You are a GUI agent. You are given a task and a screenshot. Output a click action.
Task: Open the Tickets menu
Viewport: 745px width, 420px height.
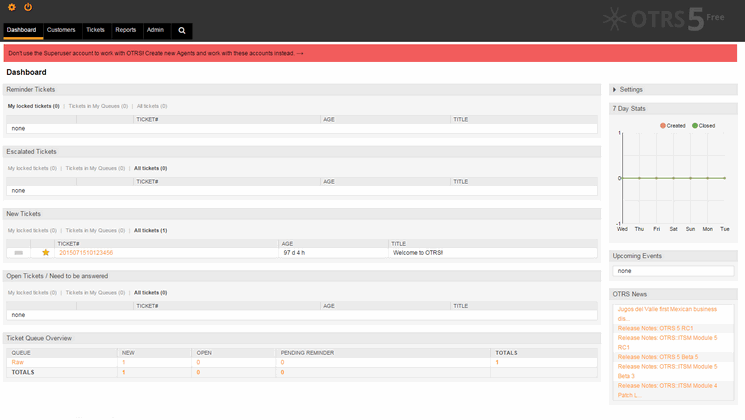pos(95,30)
